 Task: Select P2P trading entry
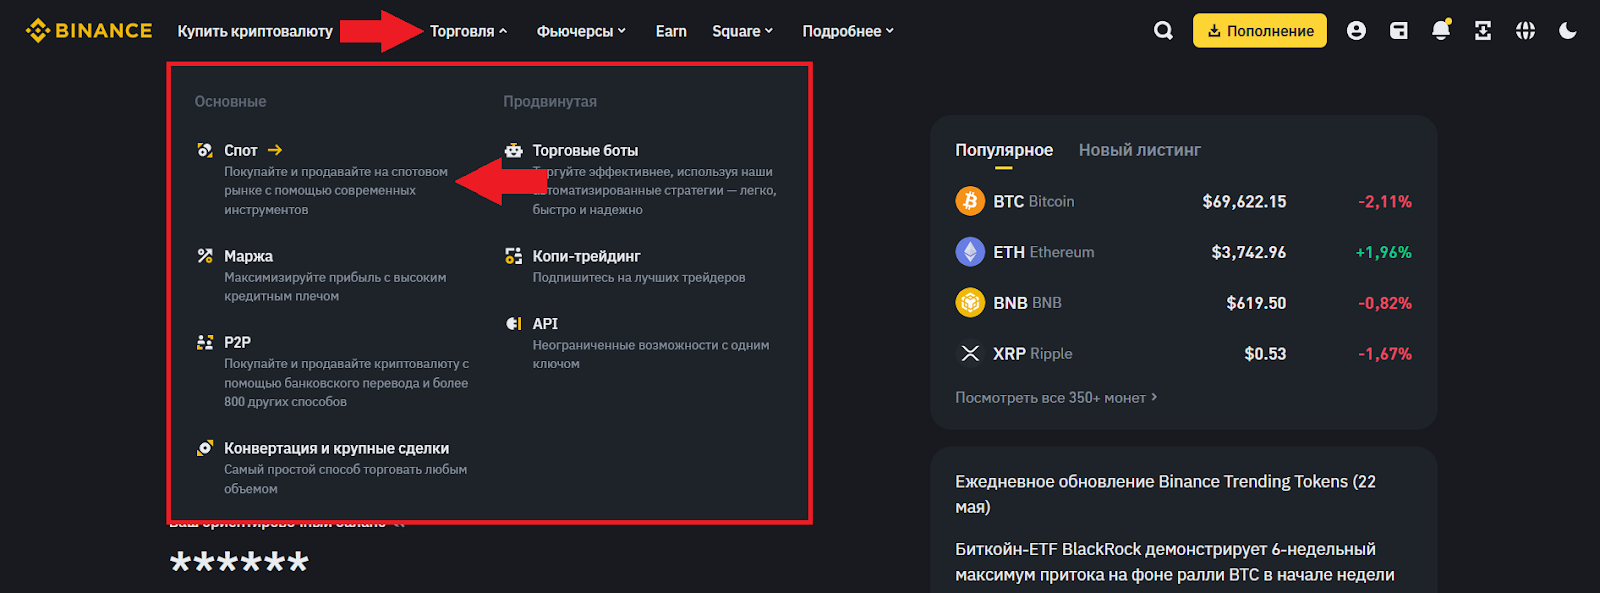click(334, 371)
